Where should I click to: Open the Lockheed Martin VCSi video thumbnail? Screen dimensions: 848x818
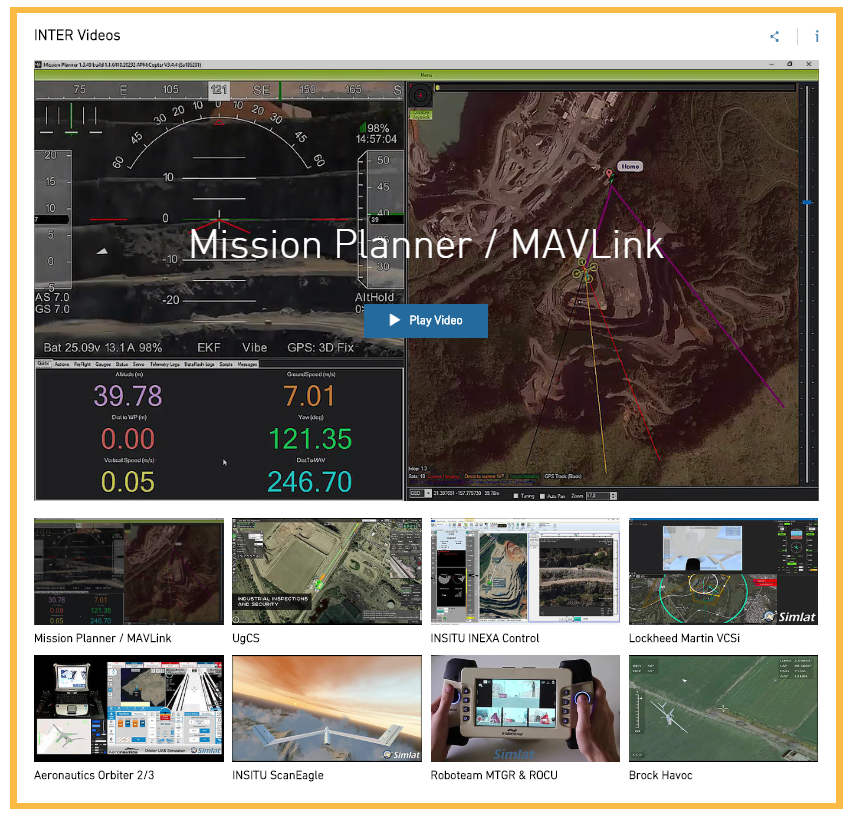click(723, 571)
